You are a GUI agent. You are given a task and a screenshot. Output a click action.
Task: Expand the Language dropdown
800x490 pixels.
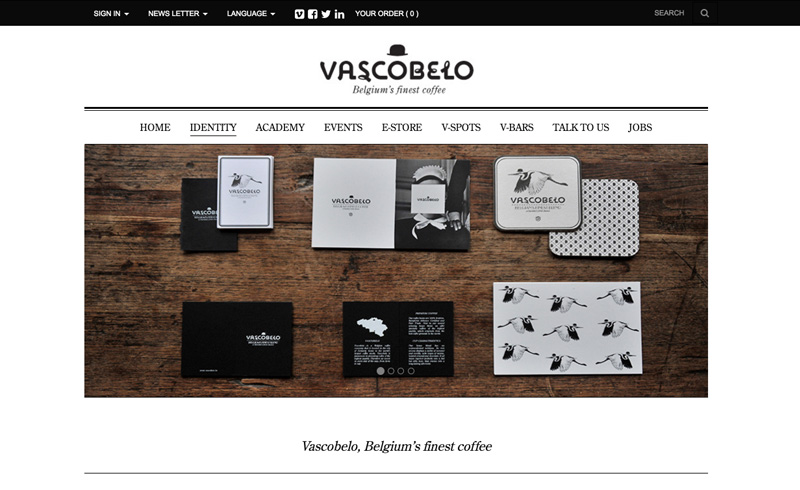[251, 13]
